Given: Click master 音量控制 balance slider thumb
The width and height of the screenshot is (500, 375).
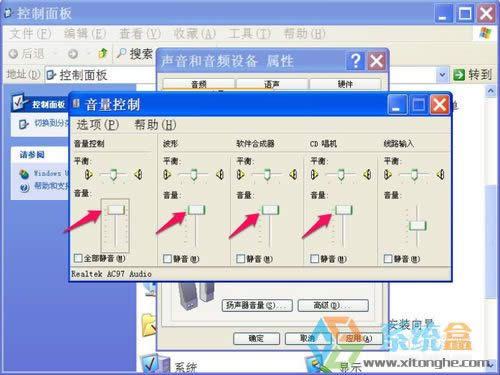Looking at the screenshot, I should point(114,174).
